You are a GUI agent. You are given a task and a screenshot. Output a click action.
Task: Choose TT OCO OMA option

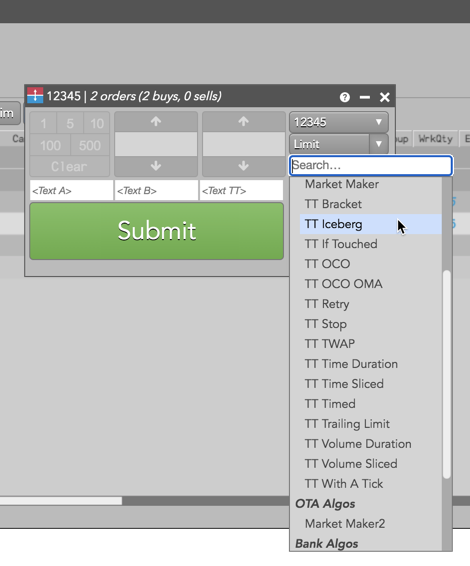pyautogui.click(x=370, y=284)
